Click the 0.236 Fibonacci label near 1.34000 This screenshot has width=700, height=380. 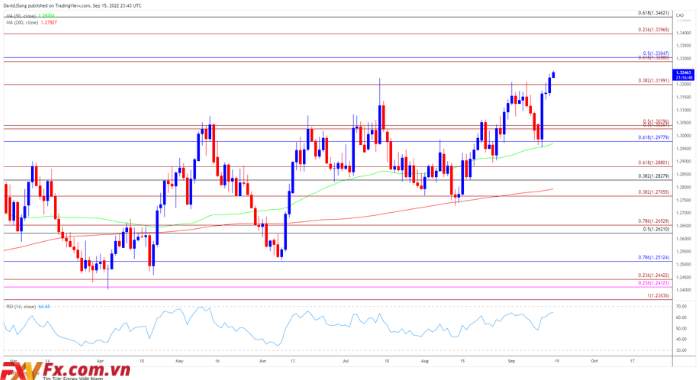pyautogui.click(x=654, y=29)
